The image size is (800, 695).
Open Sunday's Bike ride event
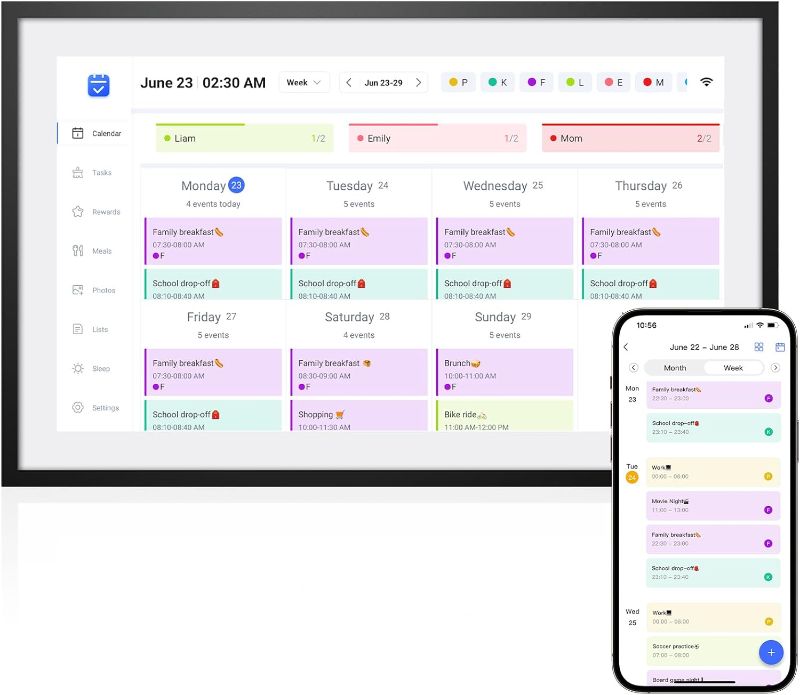click(505, 416)
